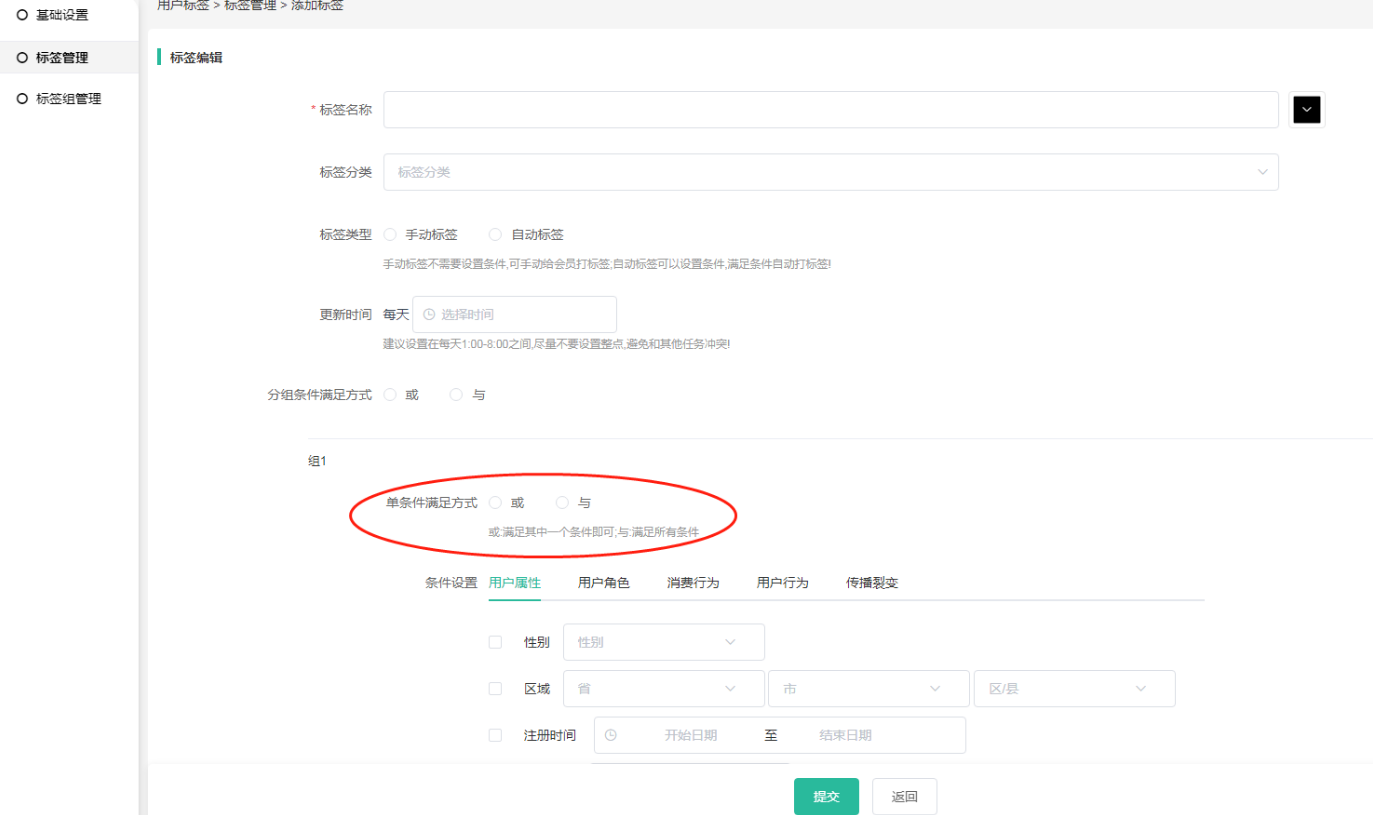This screenshot has width=1373, height=815.
Task: Switch to the 消费行为 tab
Action: 693,583
